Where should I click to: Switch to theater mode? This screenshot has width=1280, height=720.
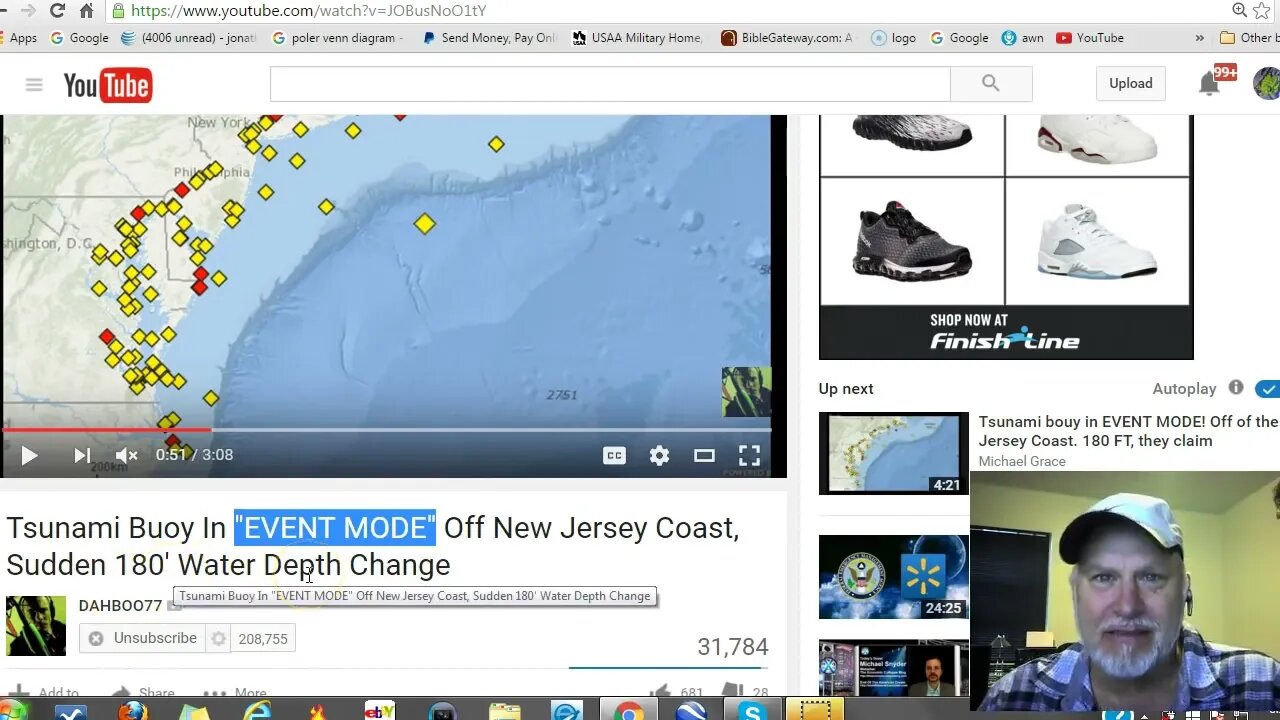(x=704, y=456)
